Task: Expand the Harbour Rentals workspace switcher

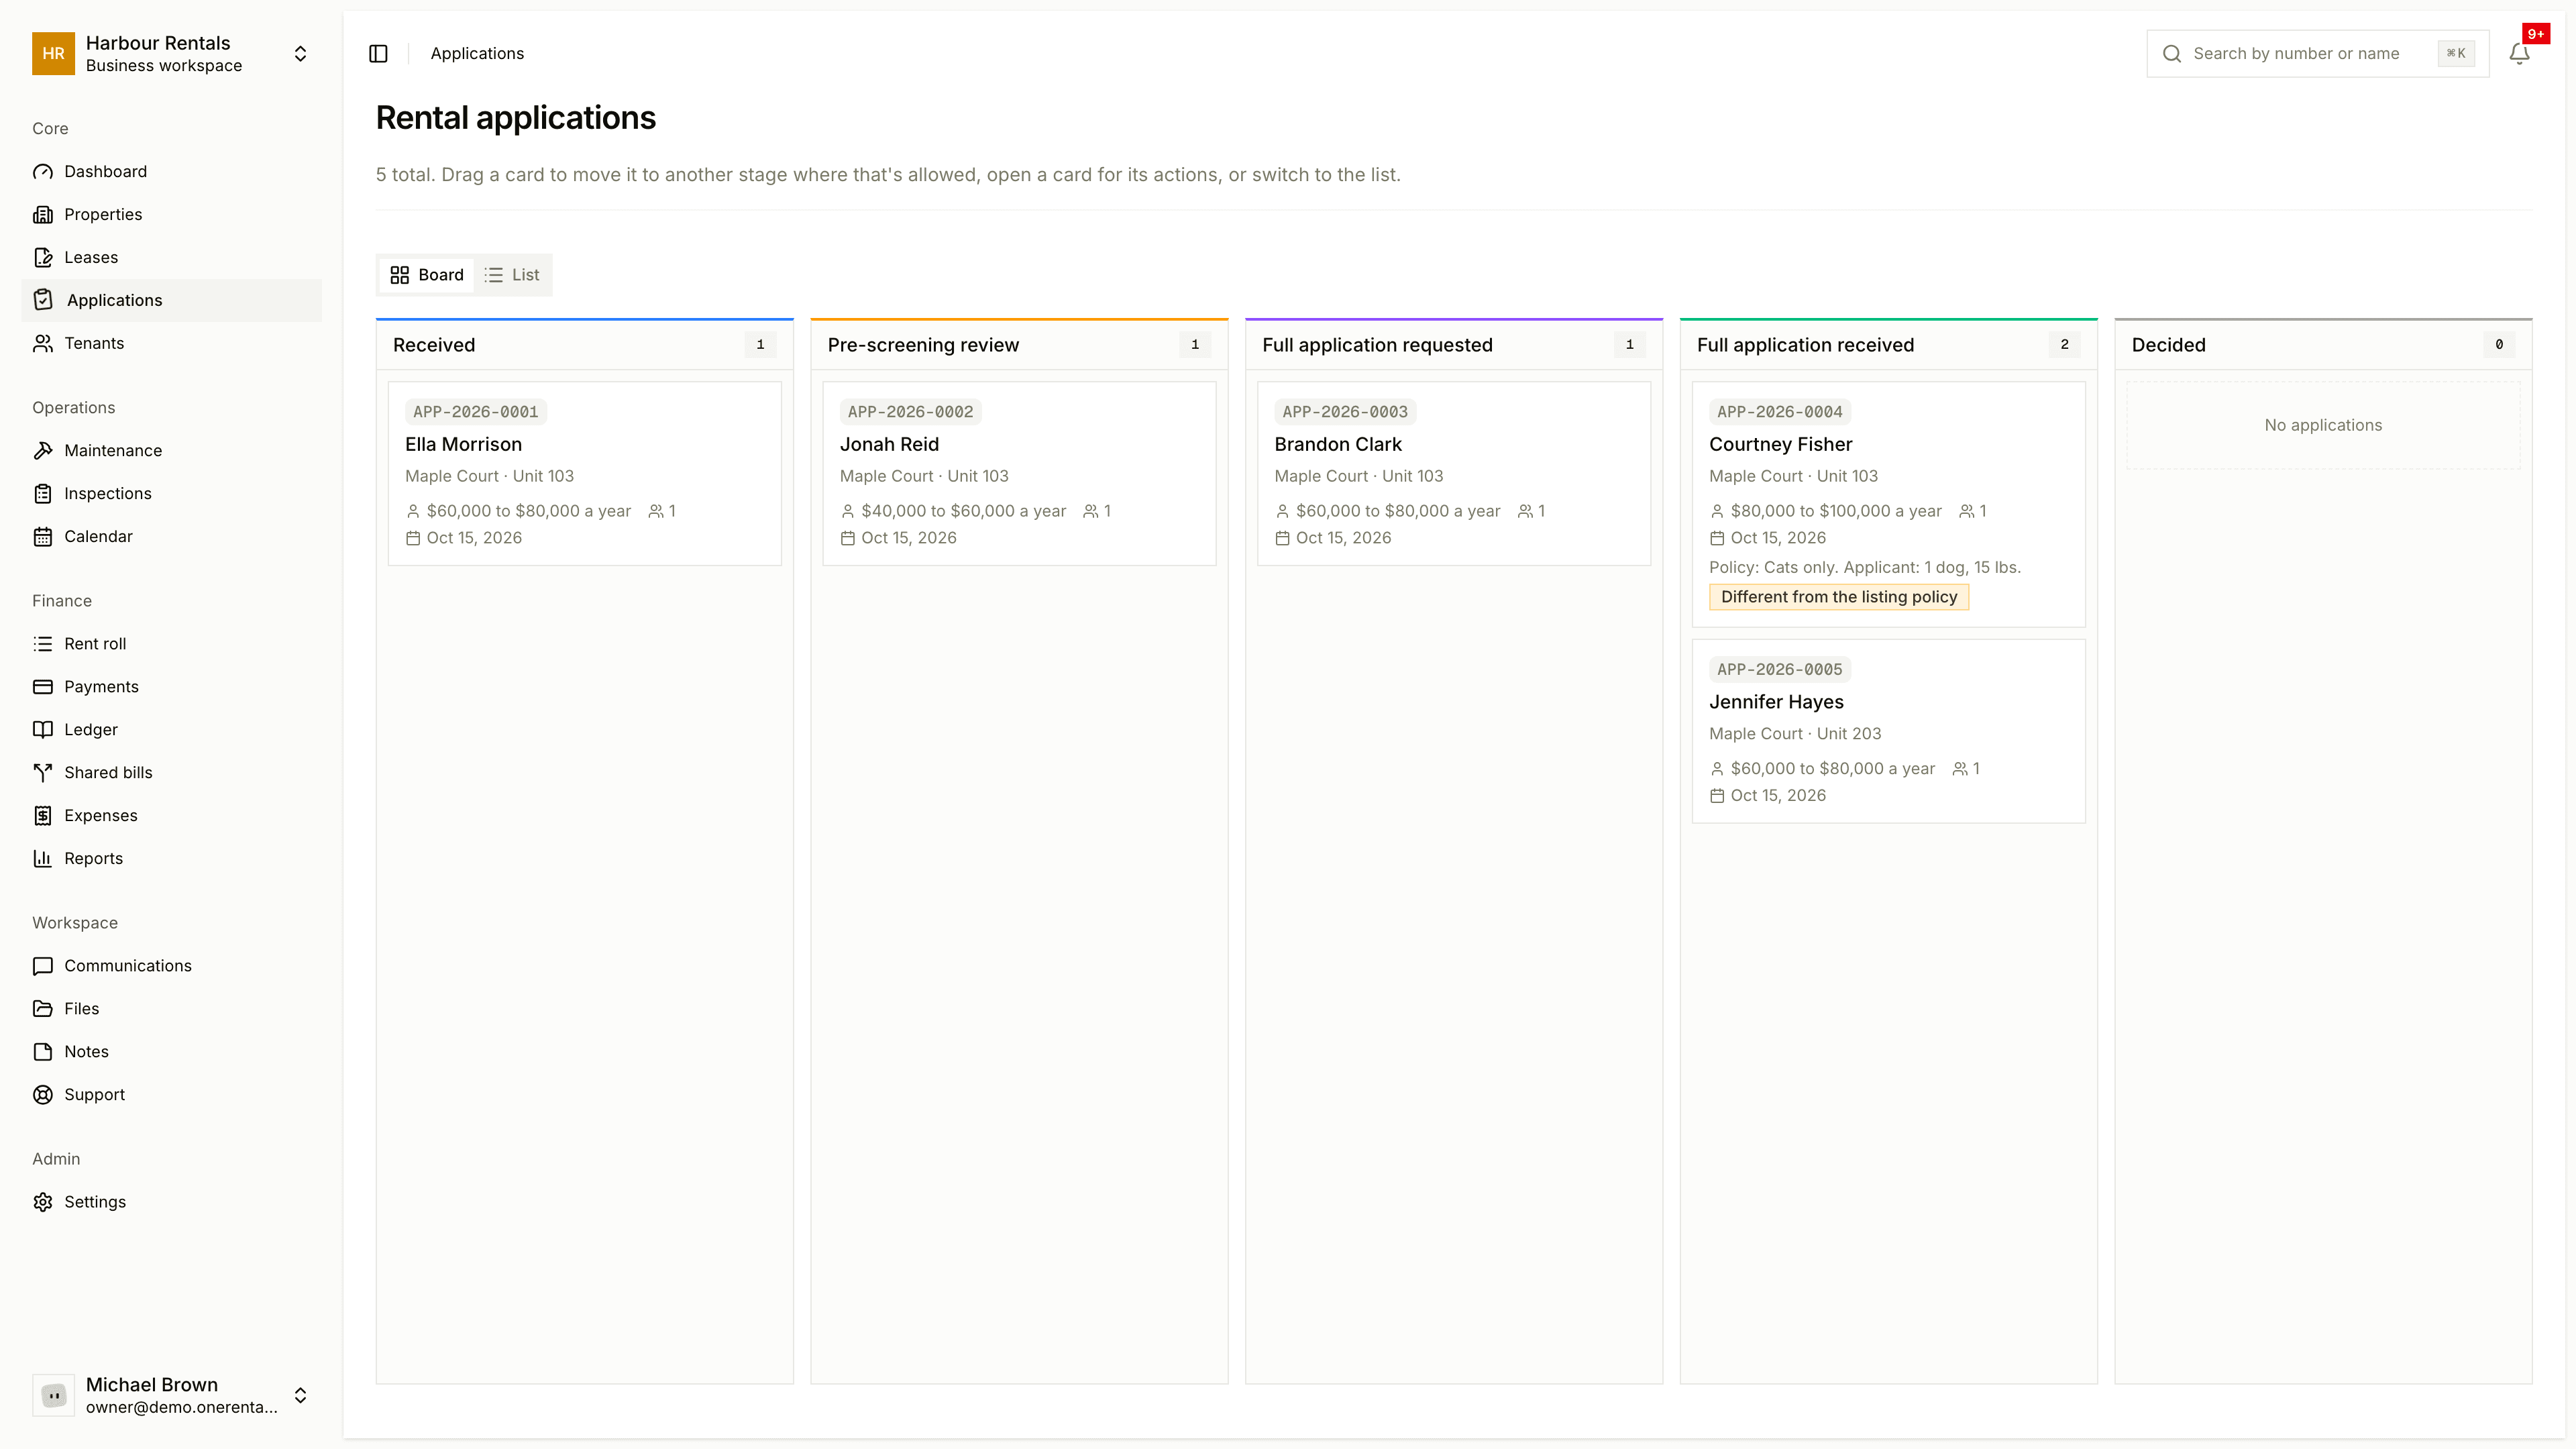Action: [300, 54]
